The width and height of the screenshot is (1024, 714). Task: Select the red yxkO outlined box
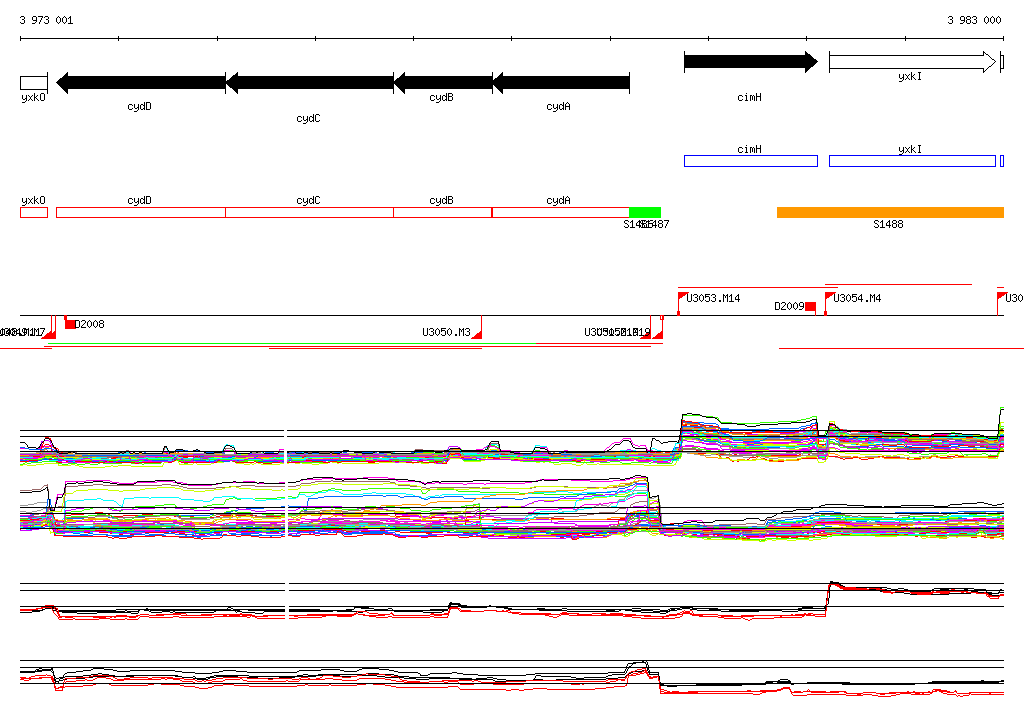coord(34,213)
